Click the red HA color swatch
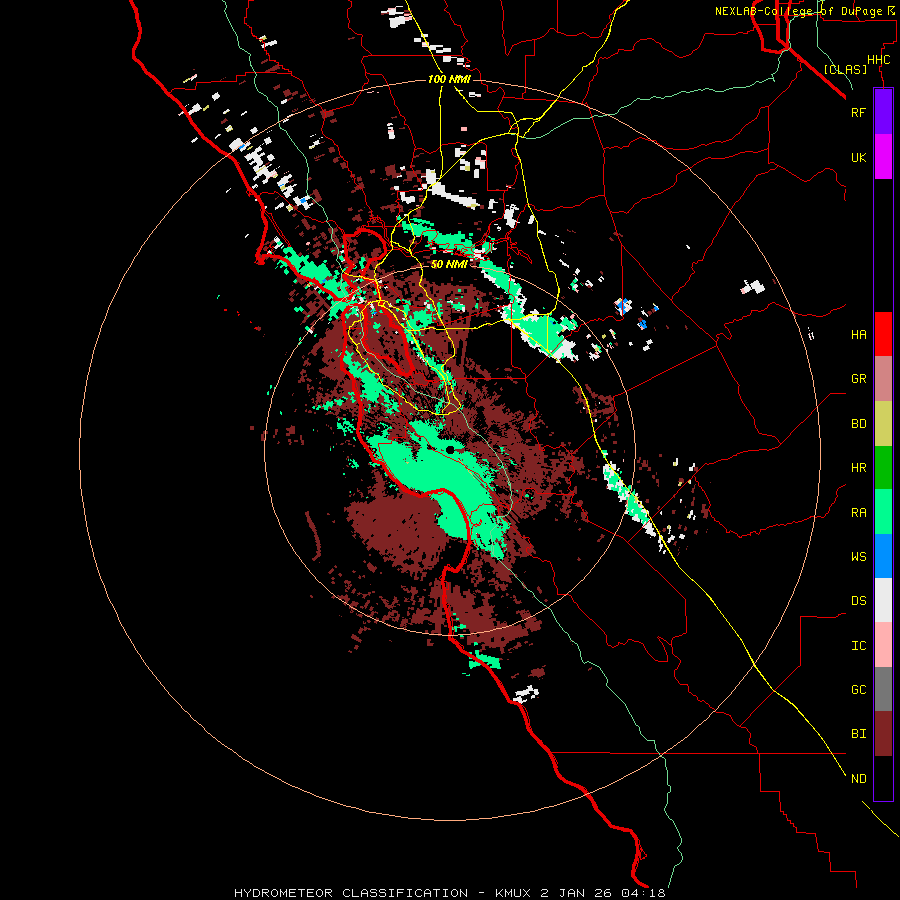The width and height of the screenshot is (900, 900). pos(883,334)
